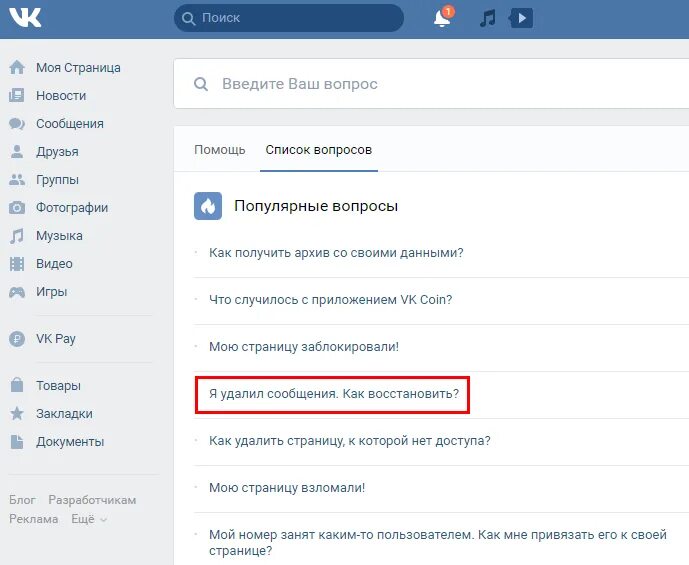This screenshot has width=689, height=565.
Task: Click the magnifier in the question box
Action: click(201, 84)
